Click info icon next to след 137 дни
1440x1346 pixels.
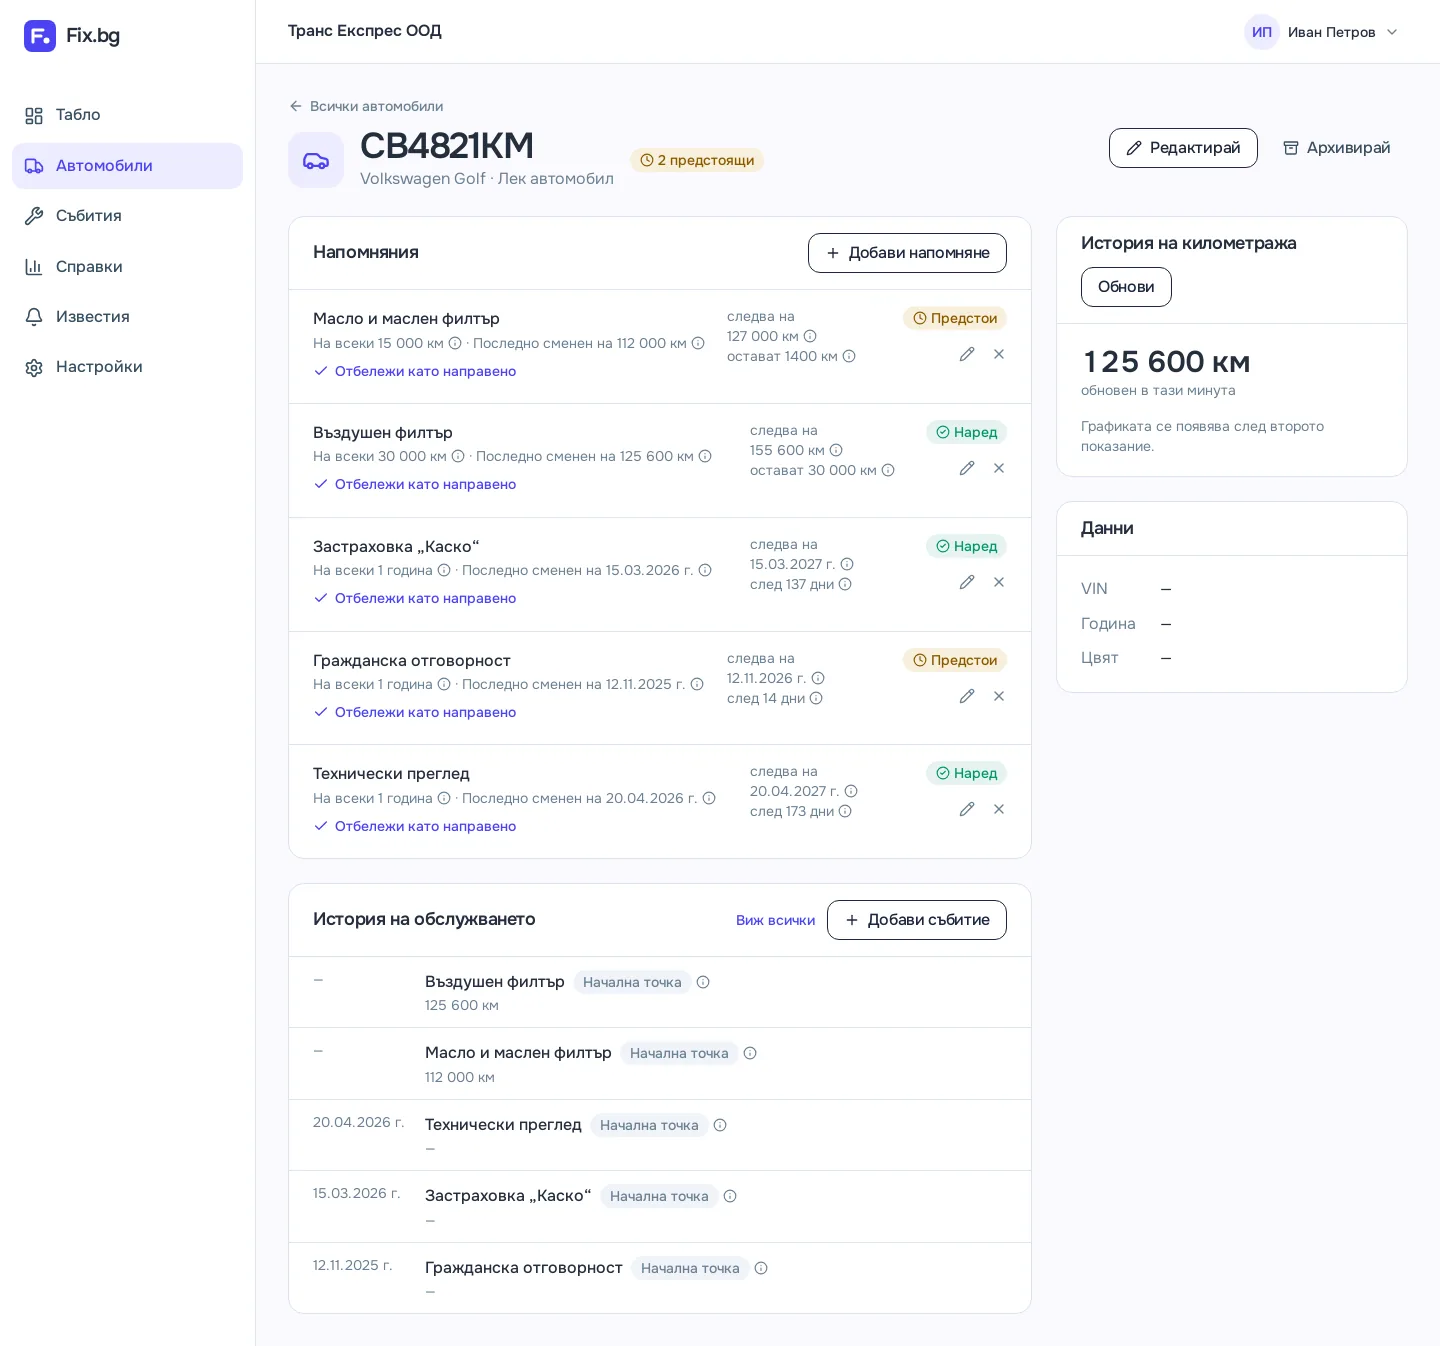coord(845,584)
